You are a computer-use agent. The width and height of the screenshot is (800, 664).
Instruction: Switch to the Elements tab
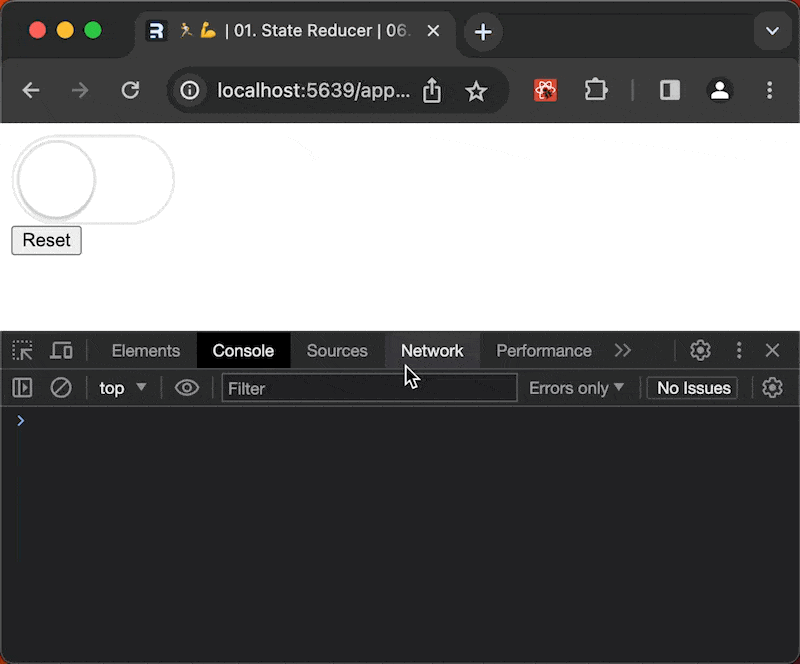[x=146, y=351]
